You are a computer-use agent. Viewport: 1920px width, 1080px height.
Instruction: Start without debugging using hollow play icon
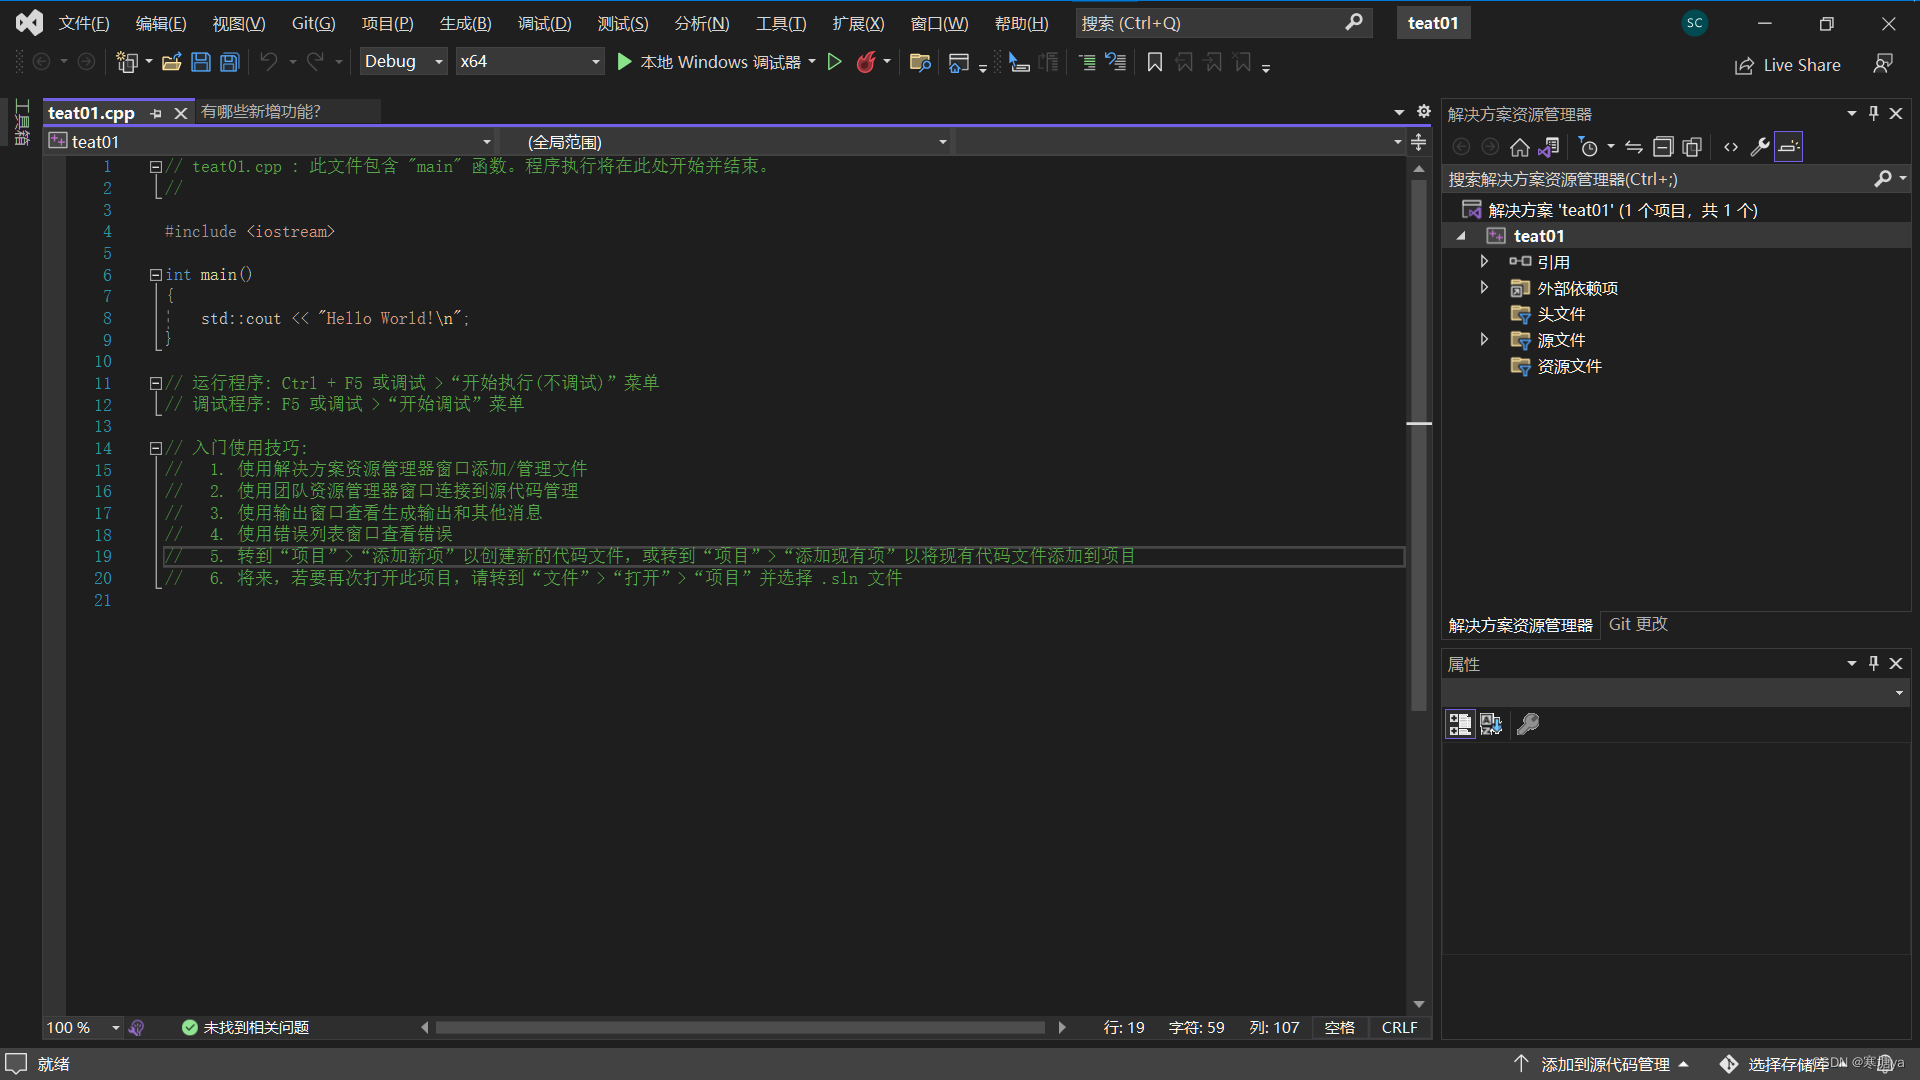click(x=835, y=63)
